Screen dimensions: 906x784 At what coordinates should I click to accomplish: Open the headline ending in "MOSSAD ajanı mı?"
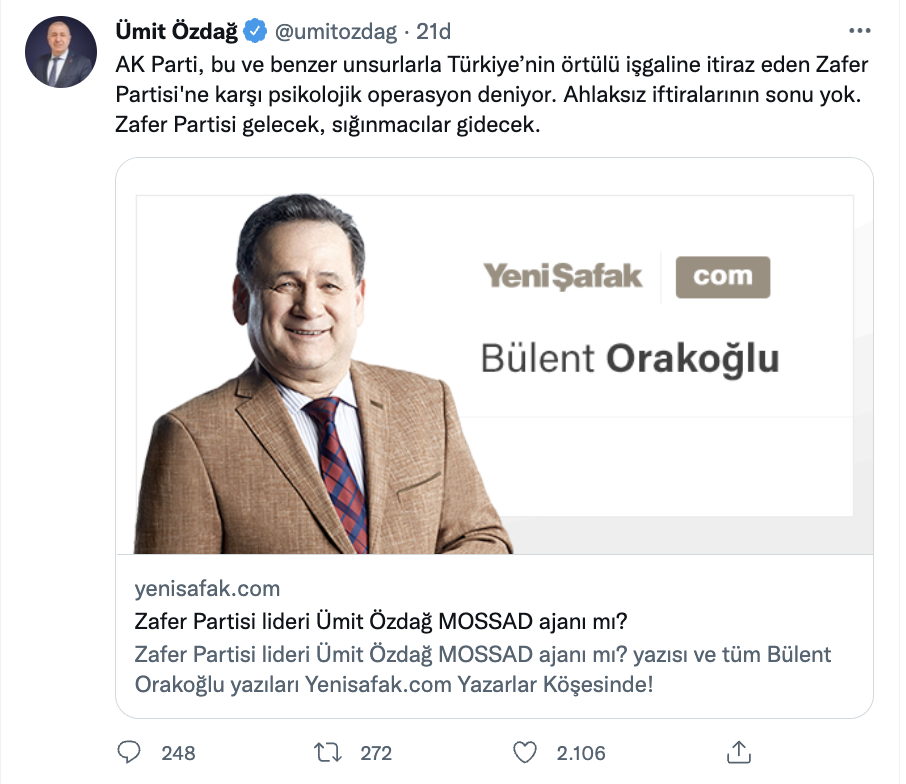[x=381, y=621]
